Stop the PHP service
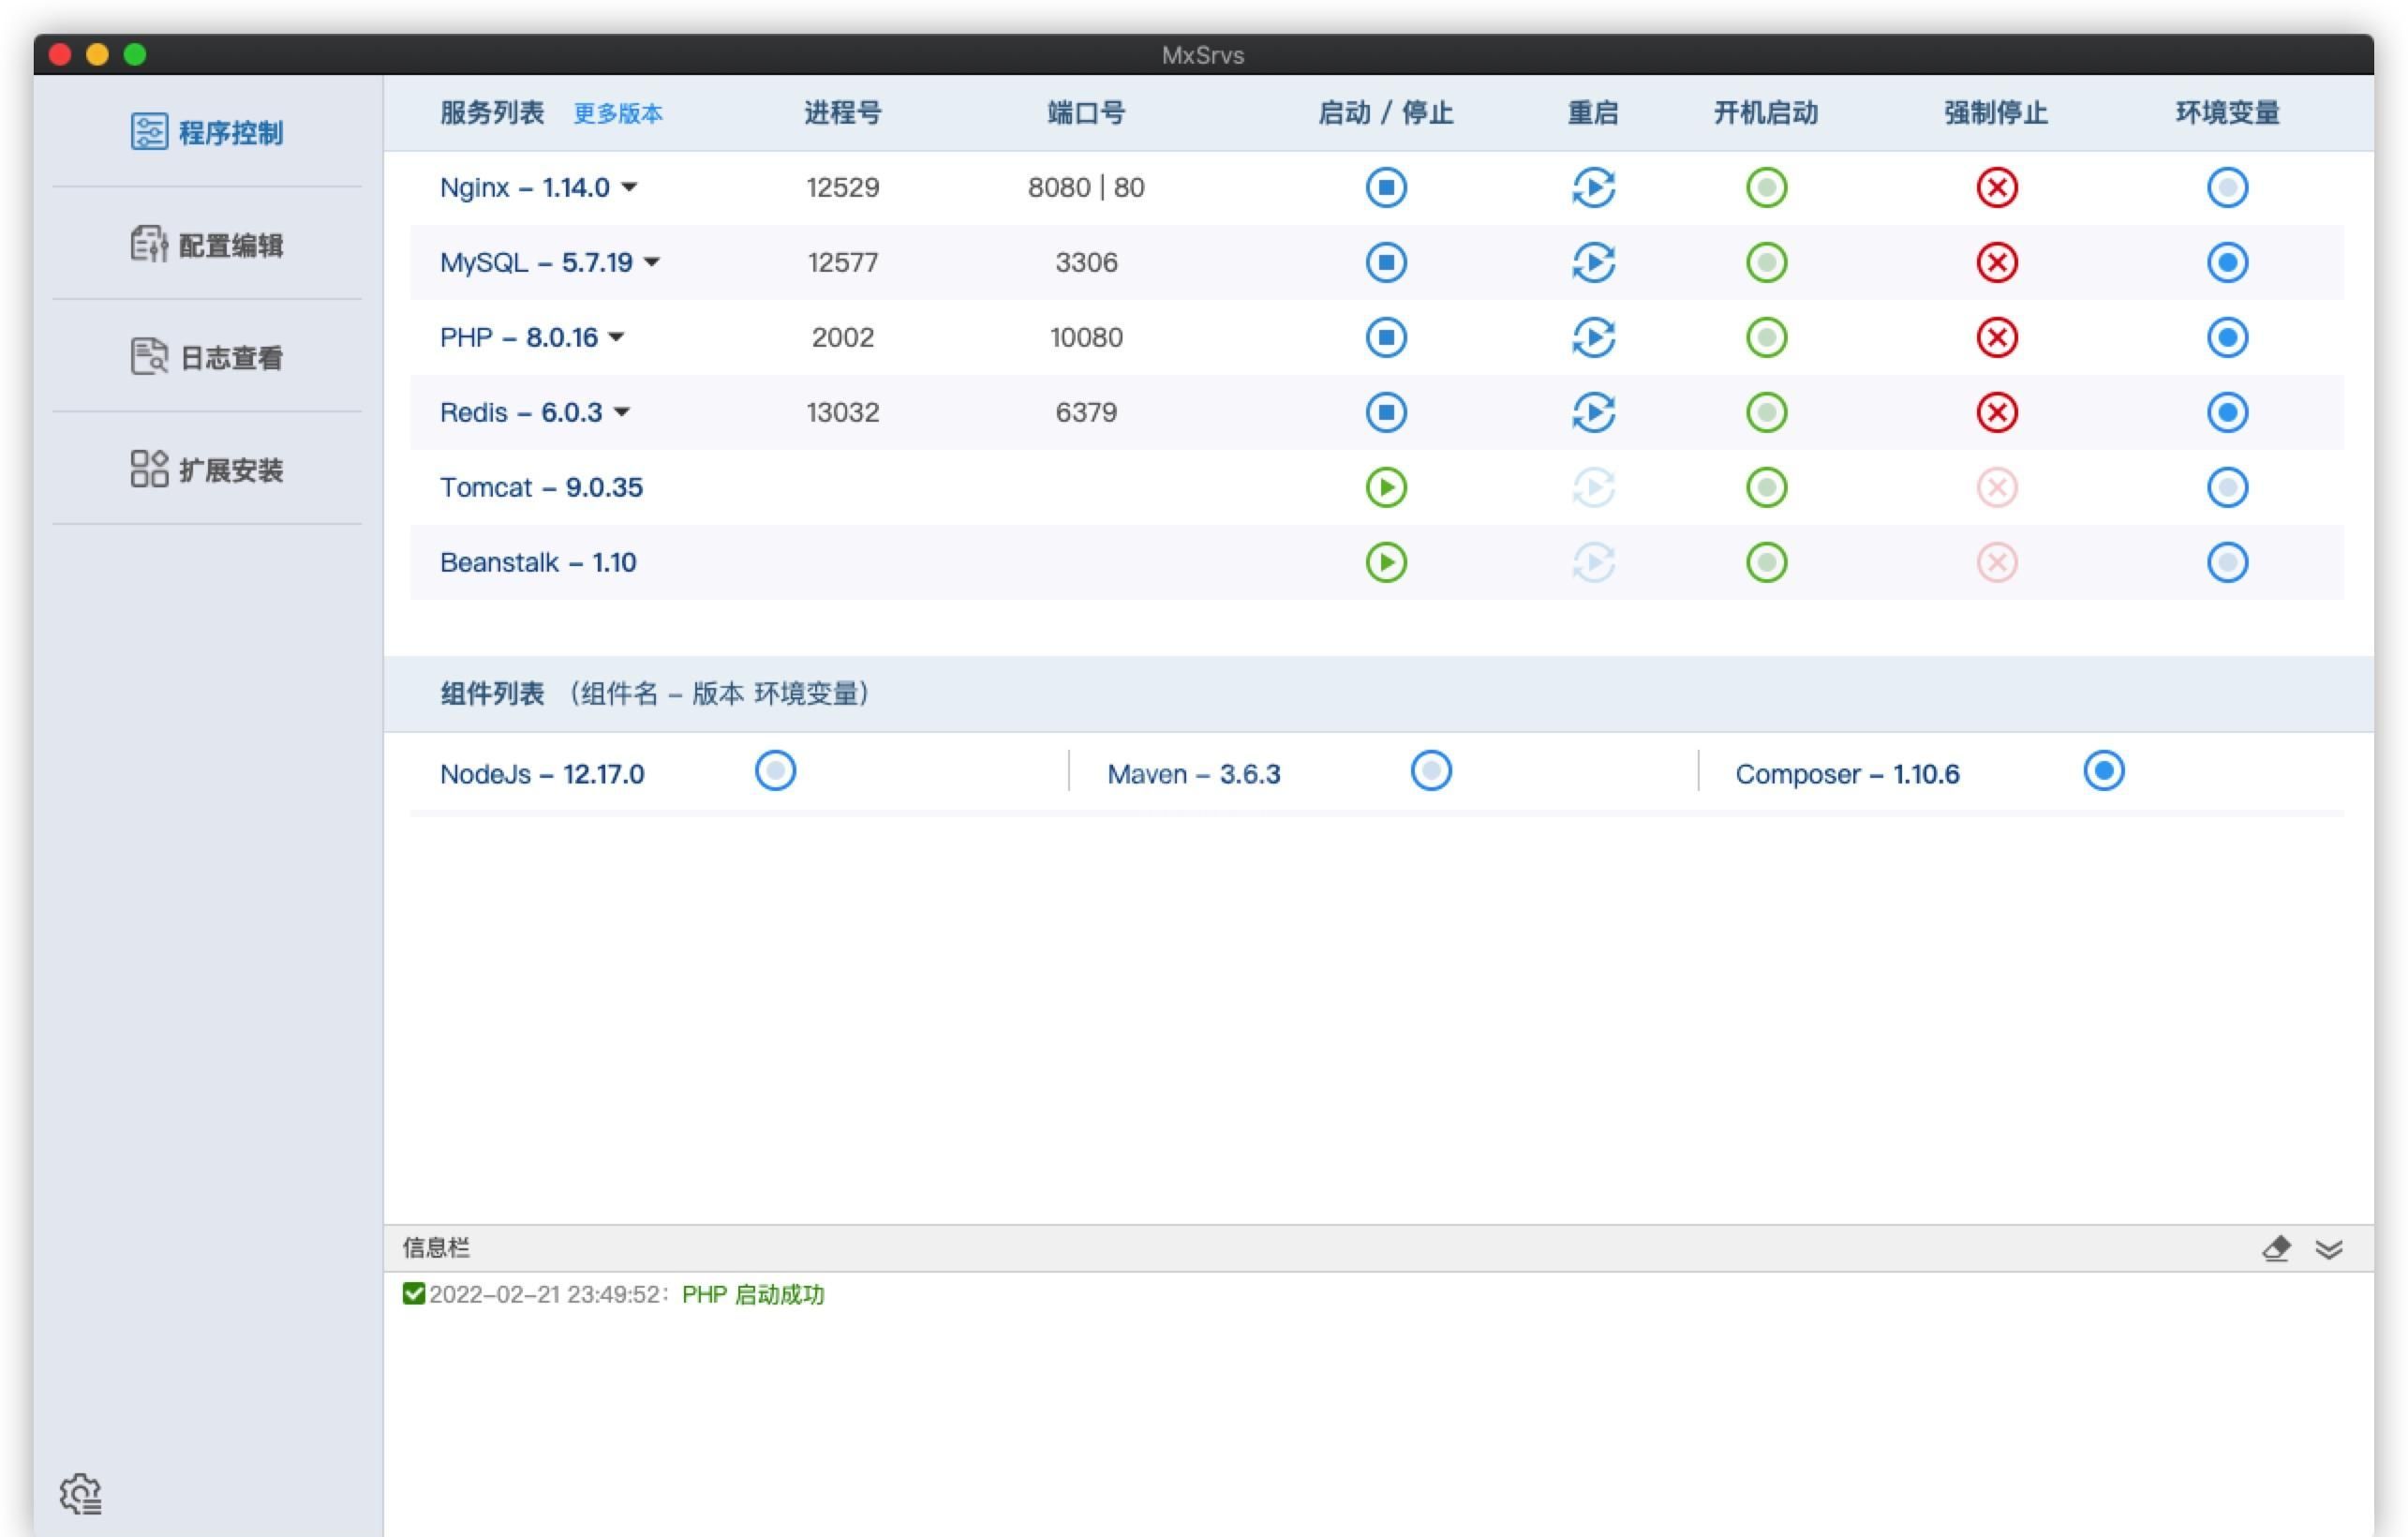Image resolution: width=2408 pixels, height=1537 pixels. (x=1386, y=337)
